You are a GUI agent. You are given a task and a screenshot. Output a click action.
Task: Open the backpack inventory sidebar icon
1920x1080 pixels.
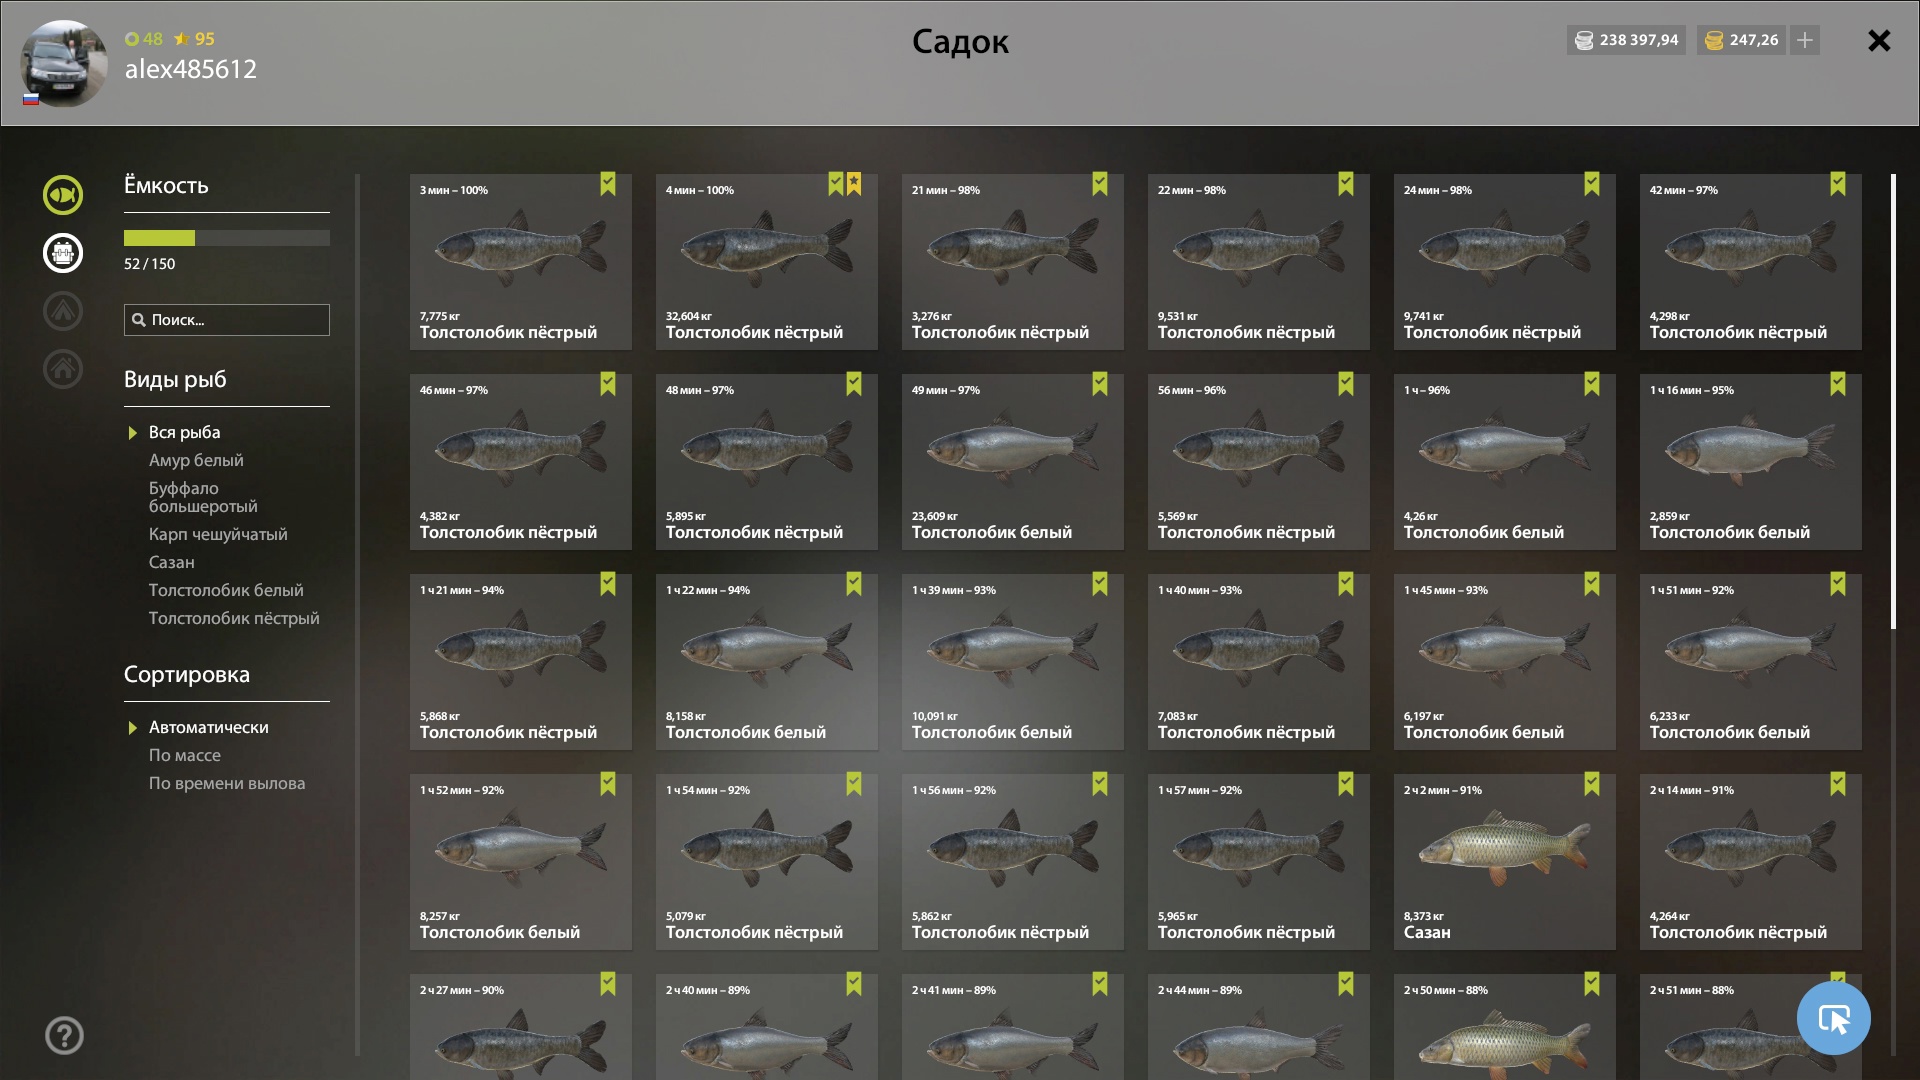pyautogui.click(x=63, y=253)
